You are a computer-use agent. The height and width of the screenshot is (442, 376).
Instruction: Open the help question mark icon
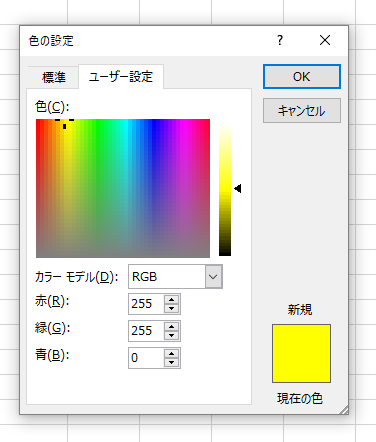click(280, 40)
